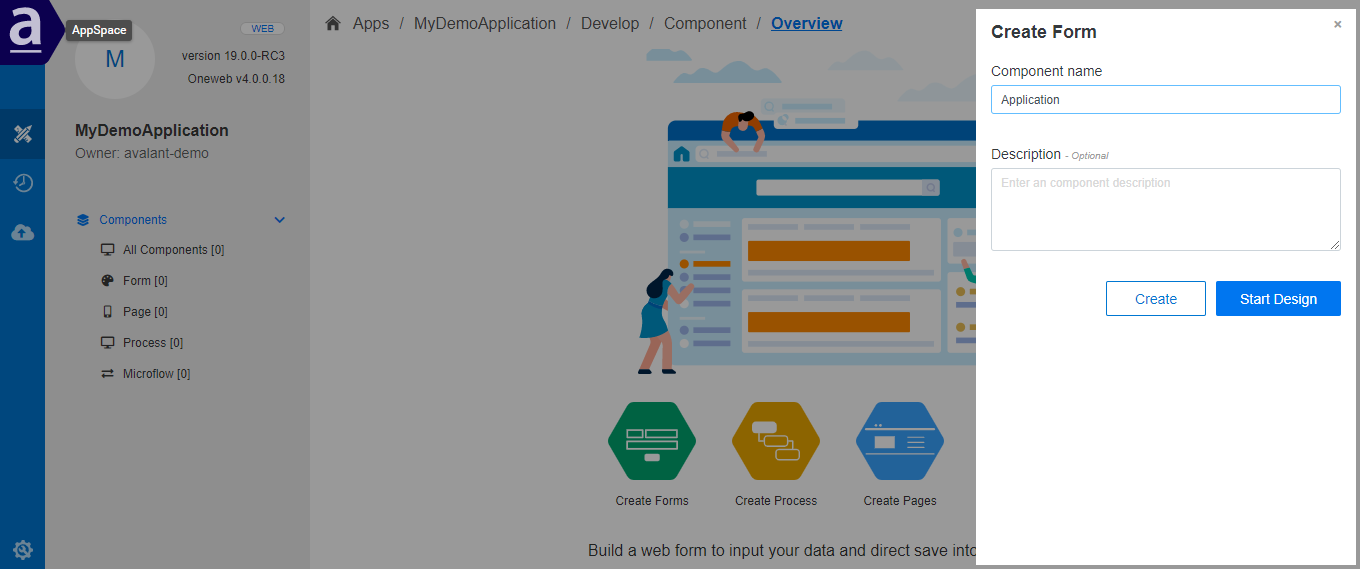Viewport: 1360px width, 569px height.
Task: Click the version 19.0.0-RC3 text
Action: (x=233, y=56)
